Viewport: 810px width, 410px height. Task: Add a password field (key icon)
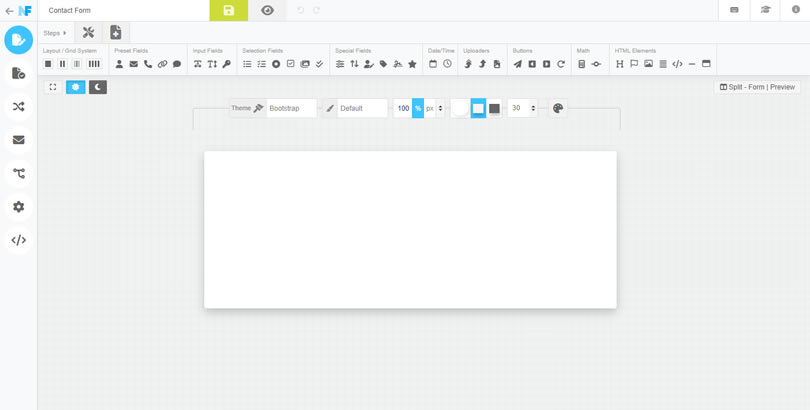226,64
